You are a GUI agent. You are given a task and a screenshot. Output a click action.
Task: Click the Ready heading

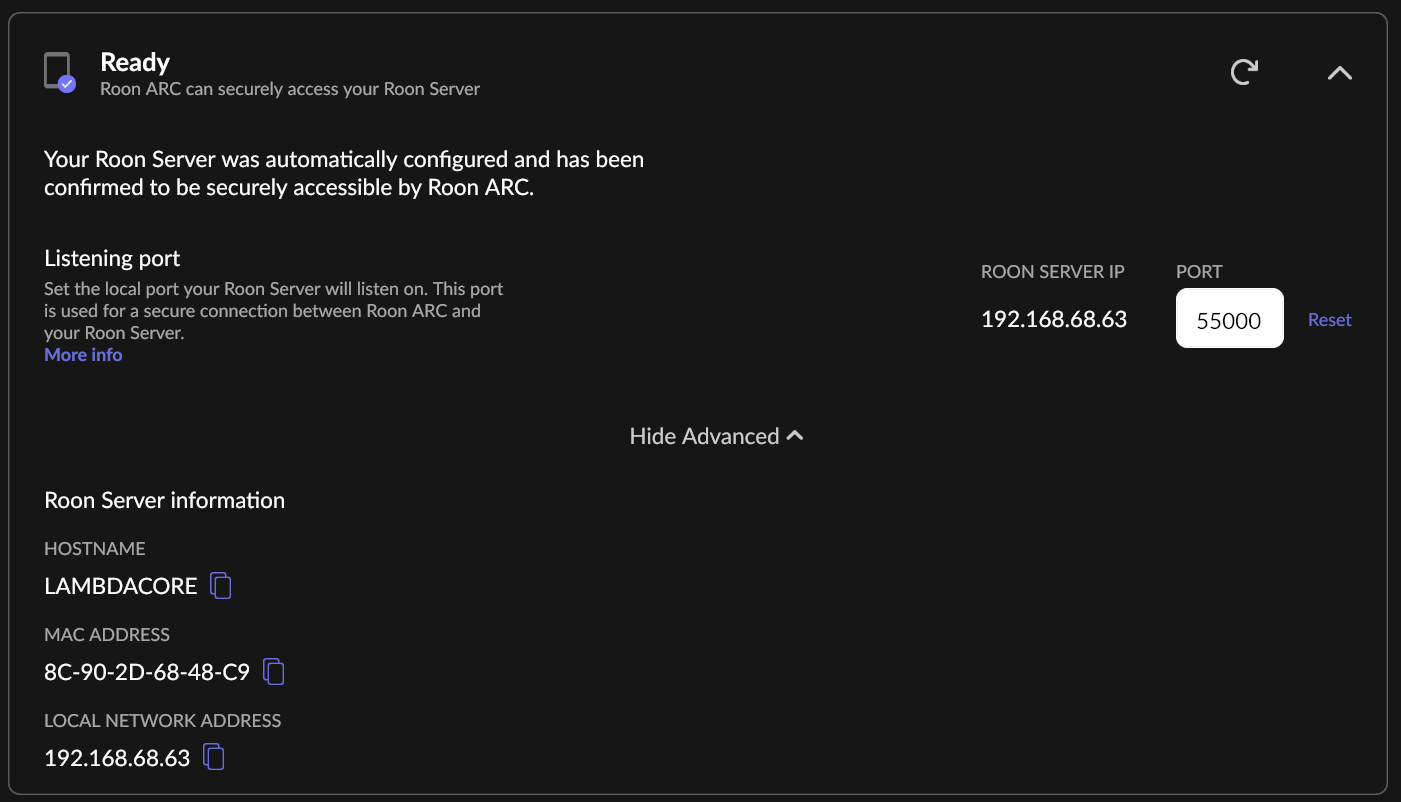pyautogui.click(x=135, y=62)
